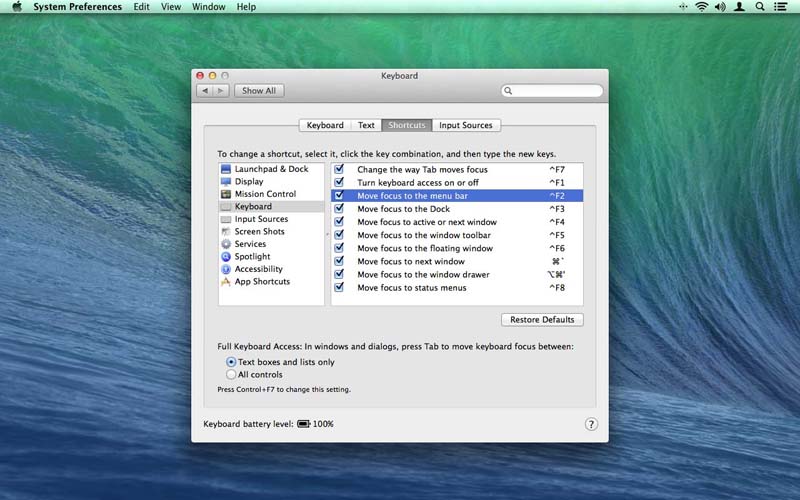
Task: Select the All controls radio button
Action: pyautogui.click(x=231, y=374)
